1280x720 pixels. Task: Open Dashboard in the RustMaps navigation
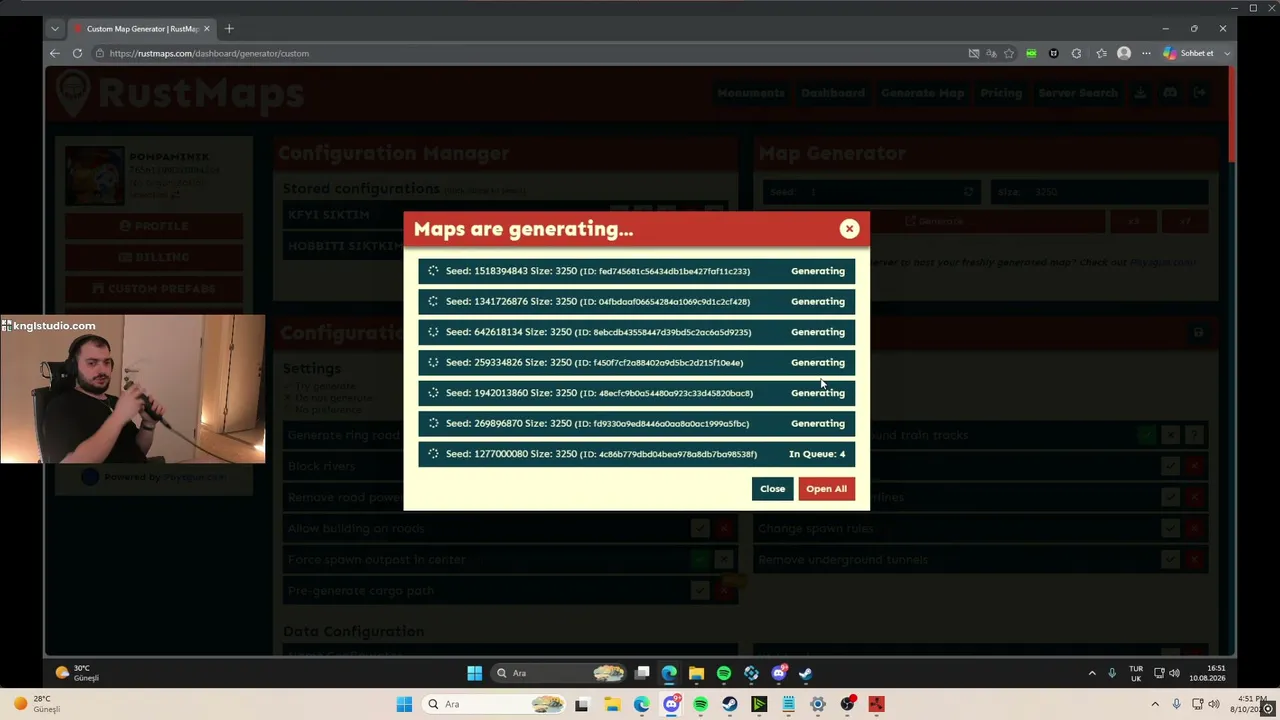tap(832, 93)
